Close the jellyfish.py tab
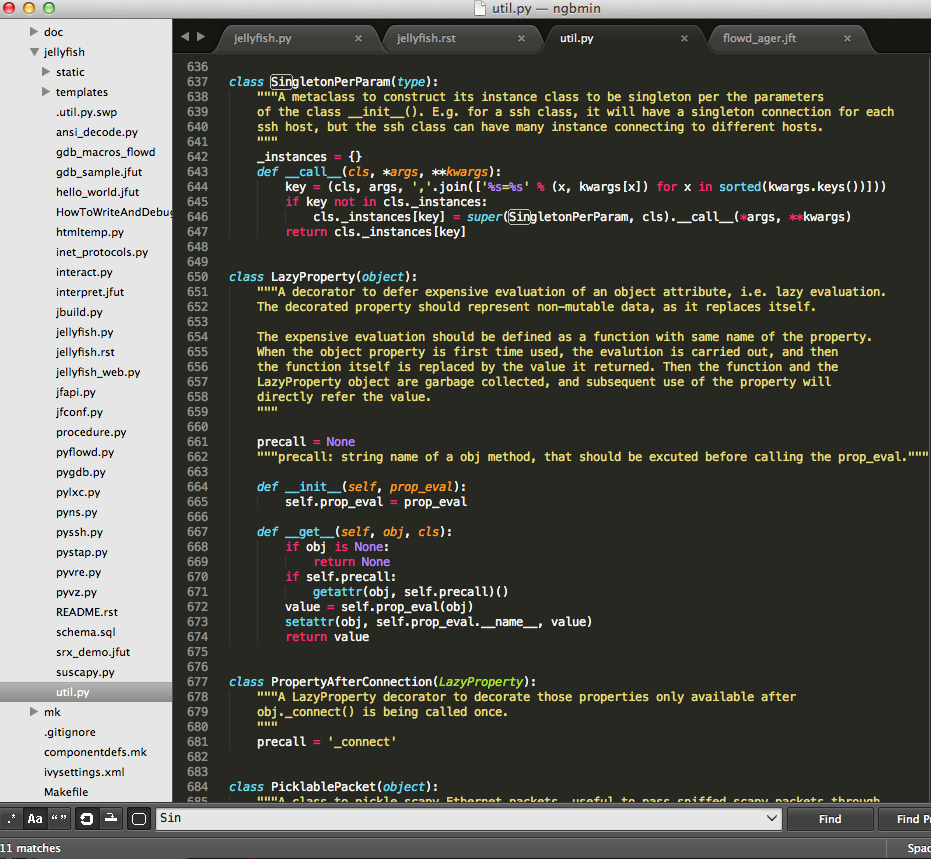Screen dimensions: 931x859 tap(358, 39)
